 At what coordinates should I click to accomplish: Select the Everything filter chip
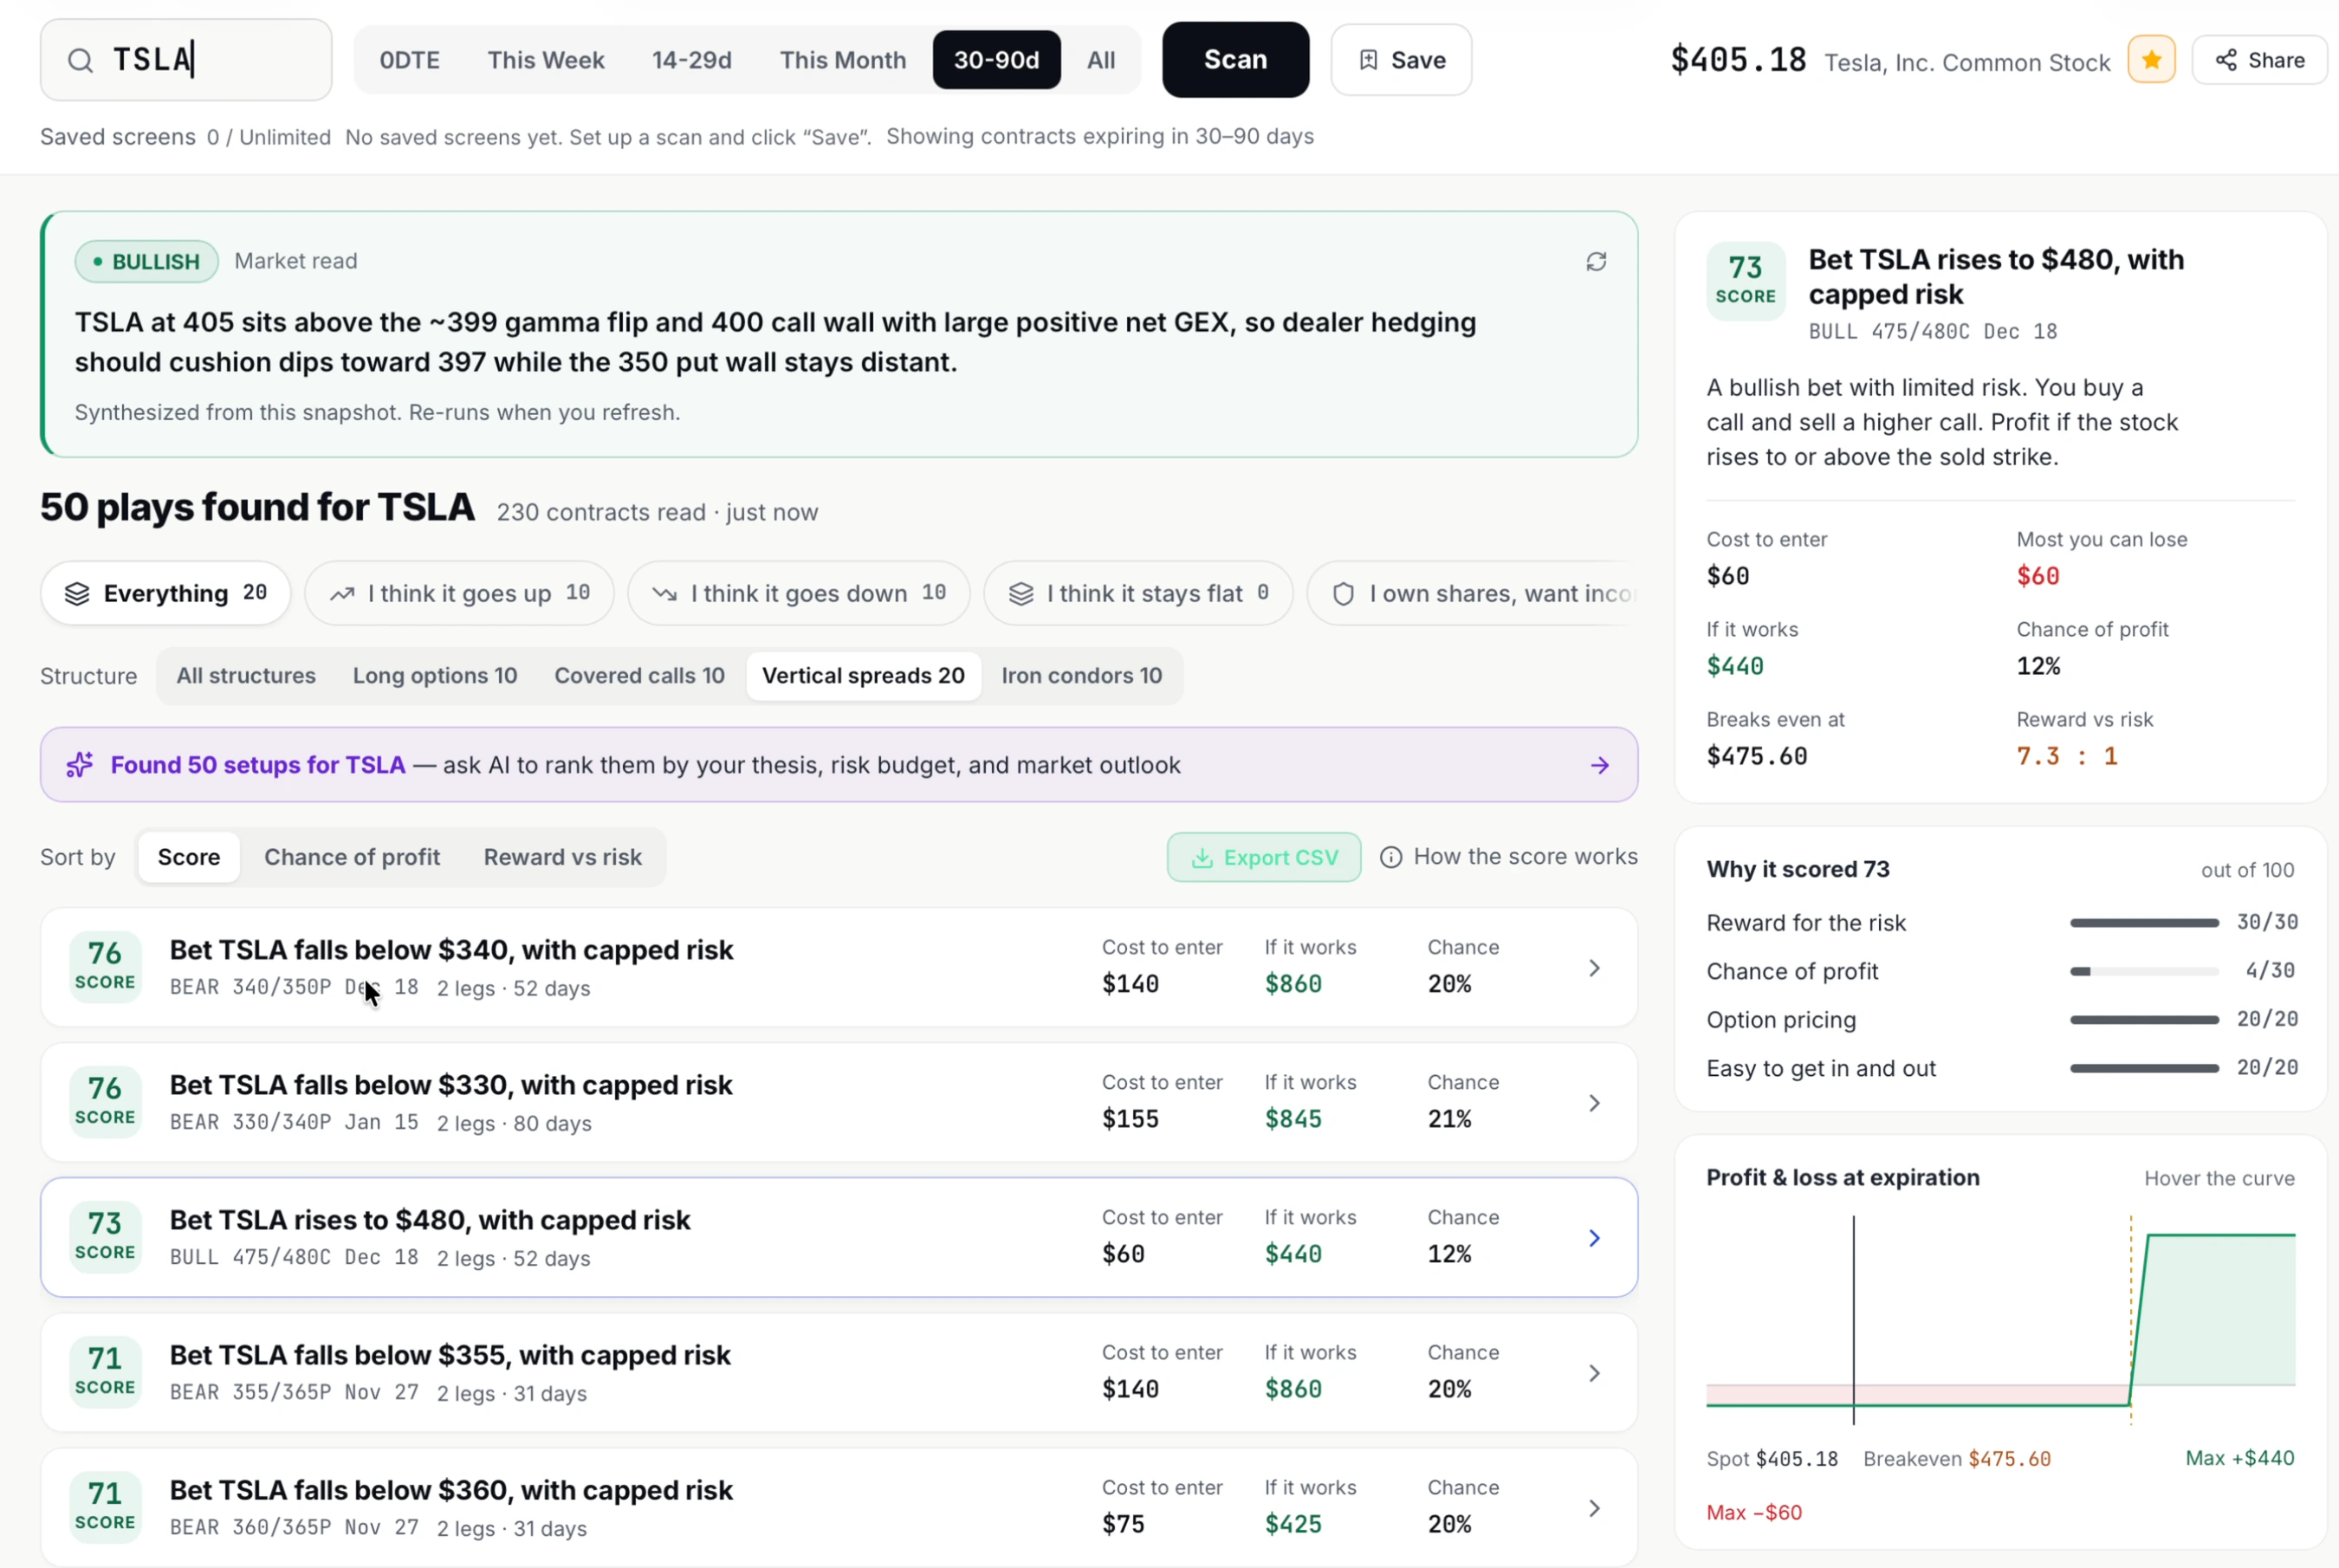(166, 593)
